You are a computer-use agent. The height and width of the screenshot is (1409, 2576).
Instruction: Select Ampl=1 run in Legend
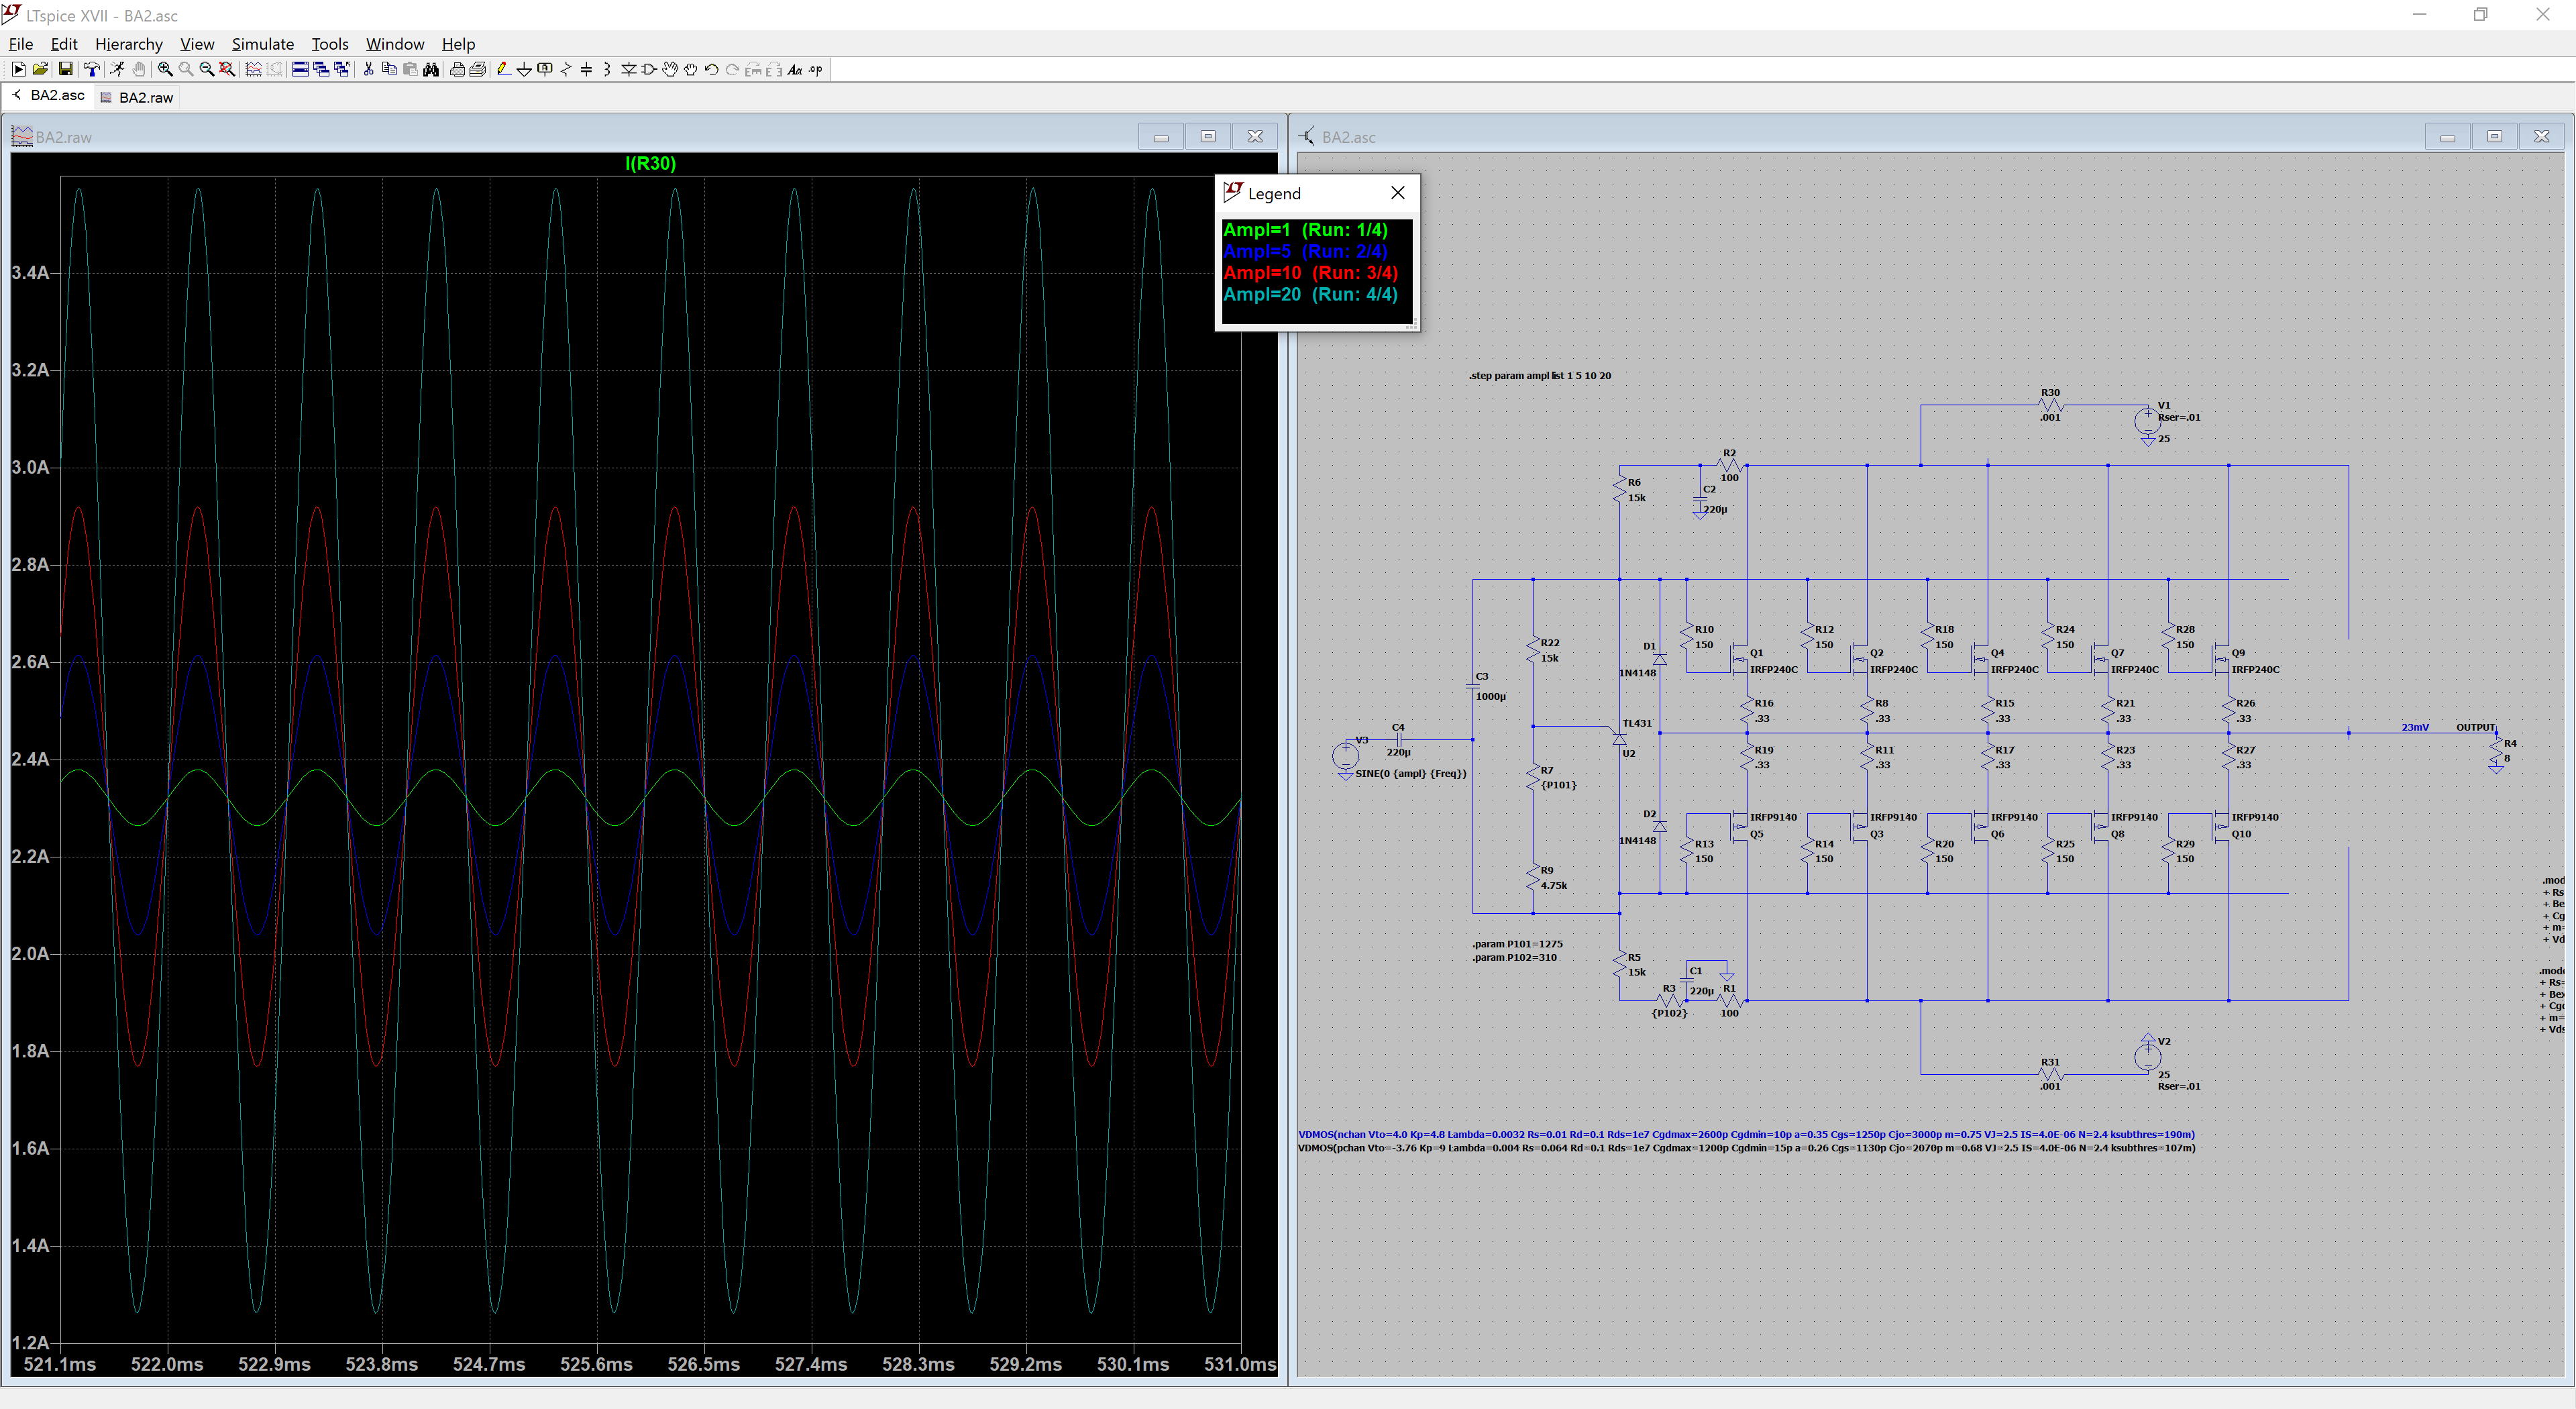tap(1305, 230)
